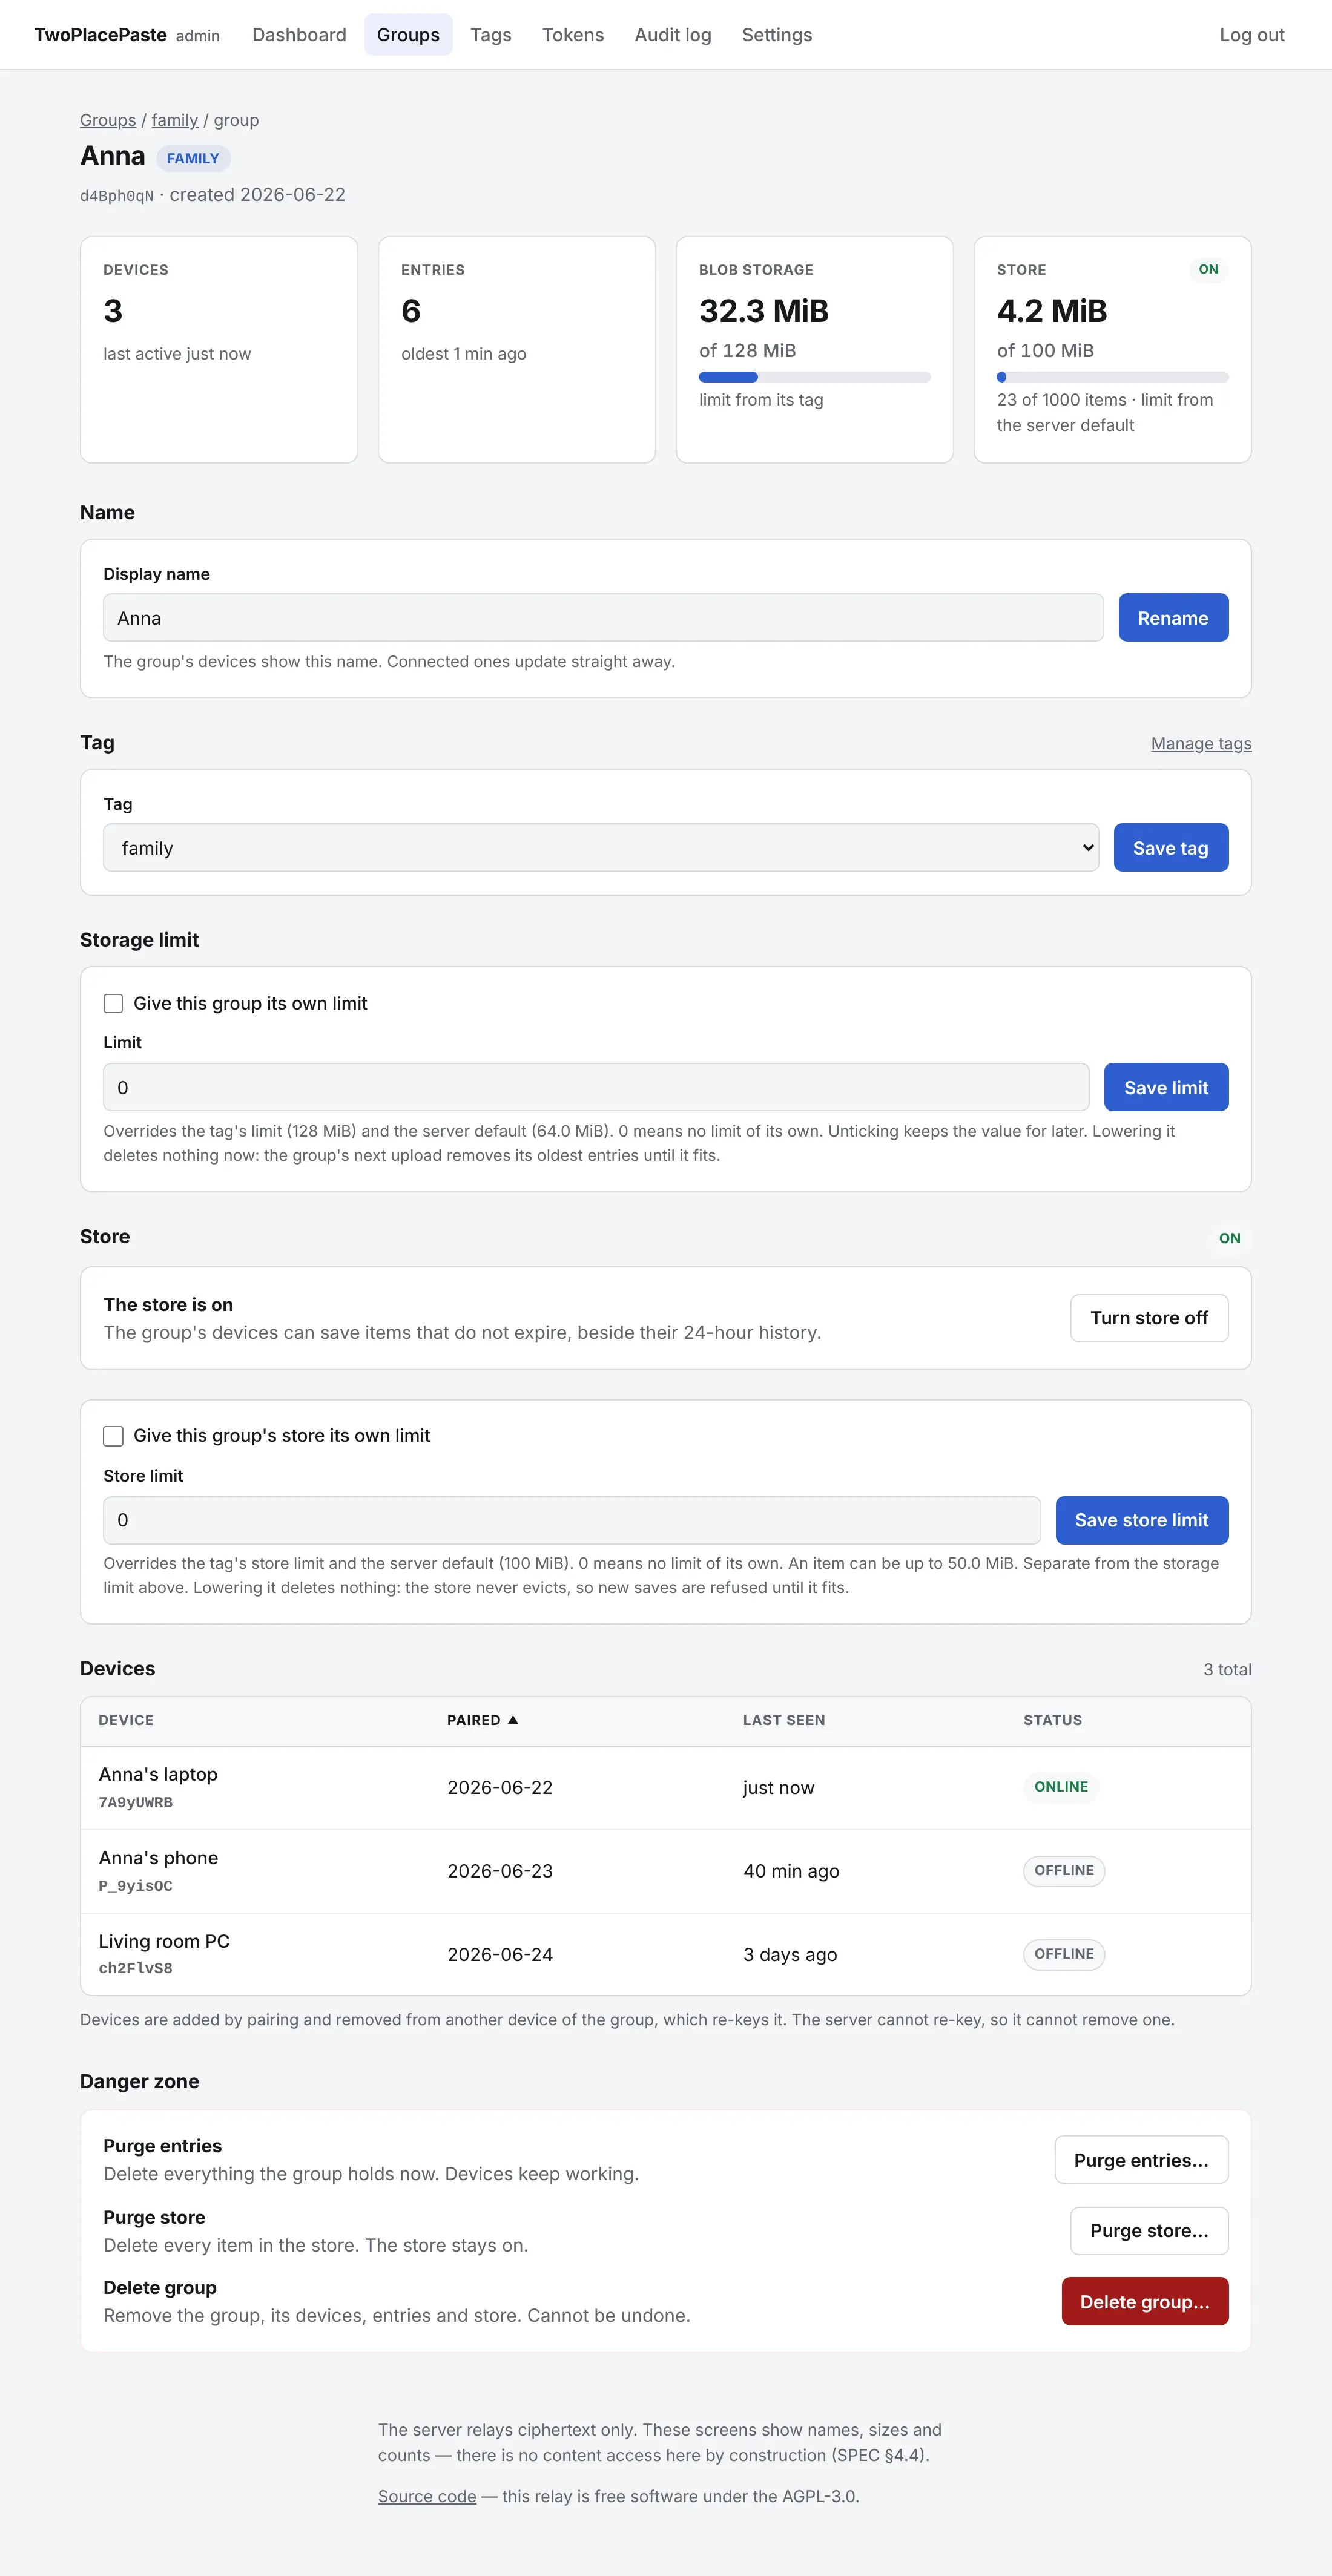The height and width of the screenshot is (2576, 1332).
Task: Click the '3 days ago' last seen cell
Action: tap(790, 1955)
